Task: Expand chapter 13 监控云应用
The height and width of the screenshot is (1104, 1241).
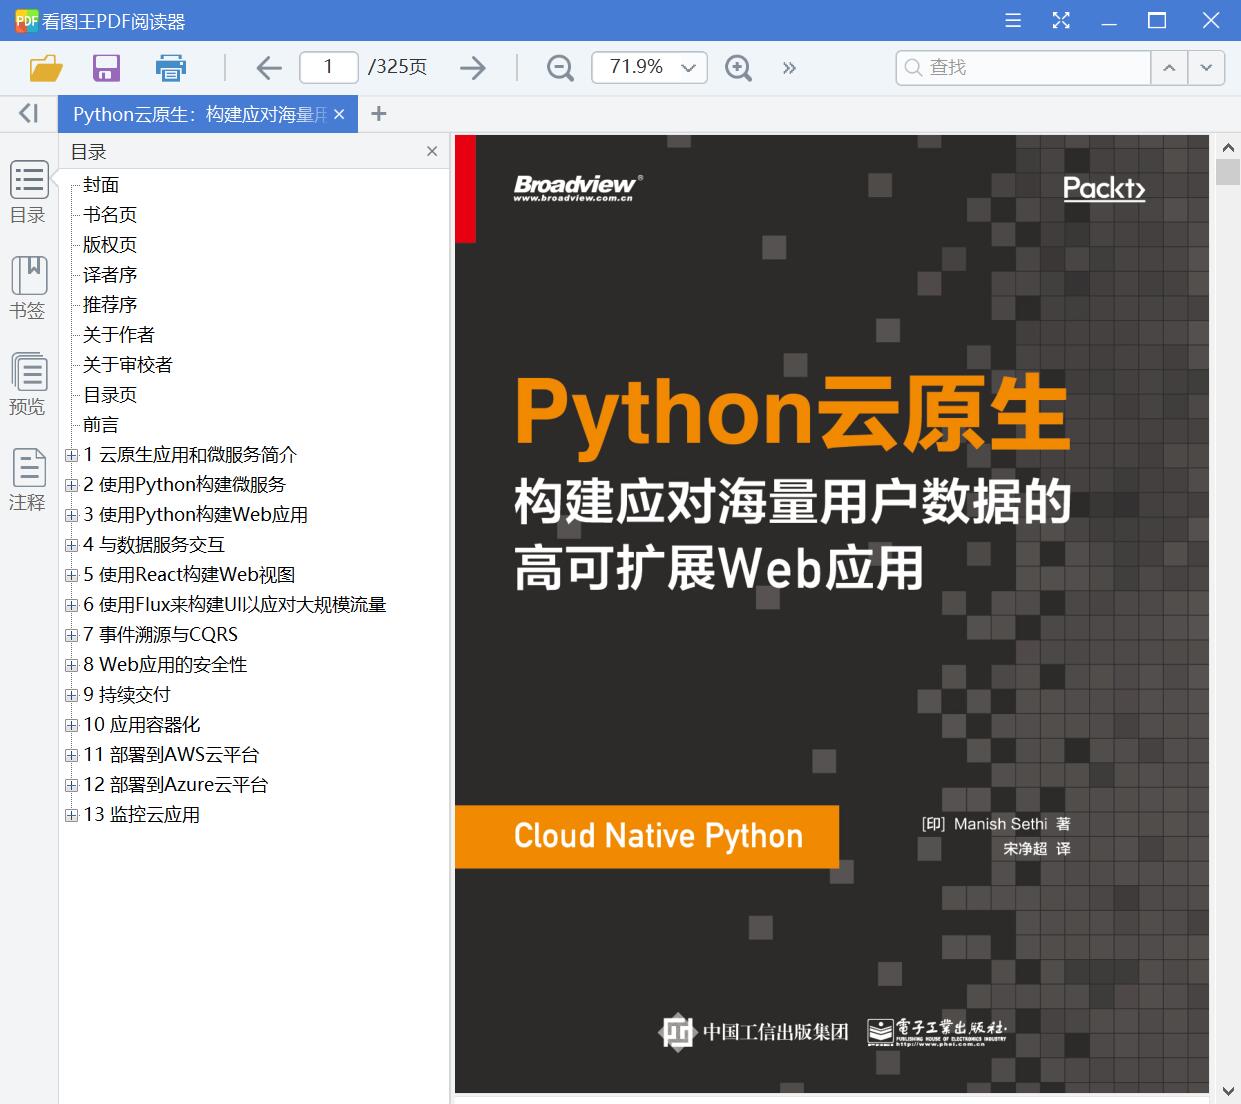Action: 71,815
